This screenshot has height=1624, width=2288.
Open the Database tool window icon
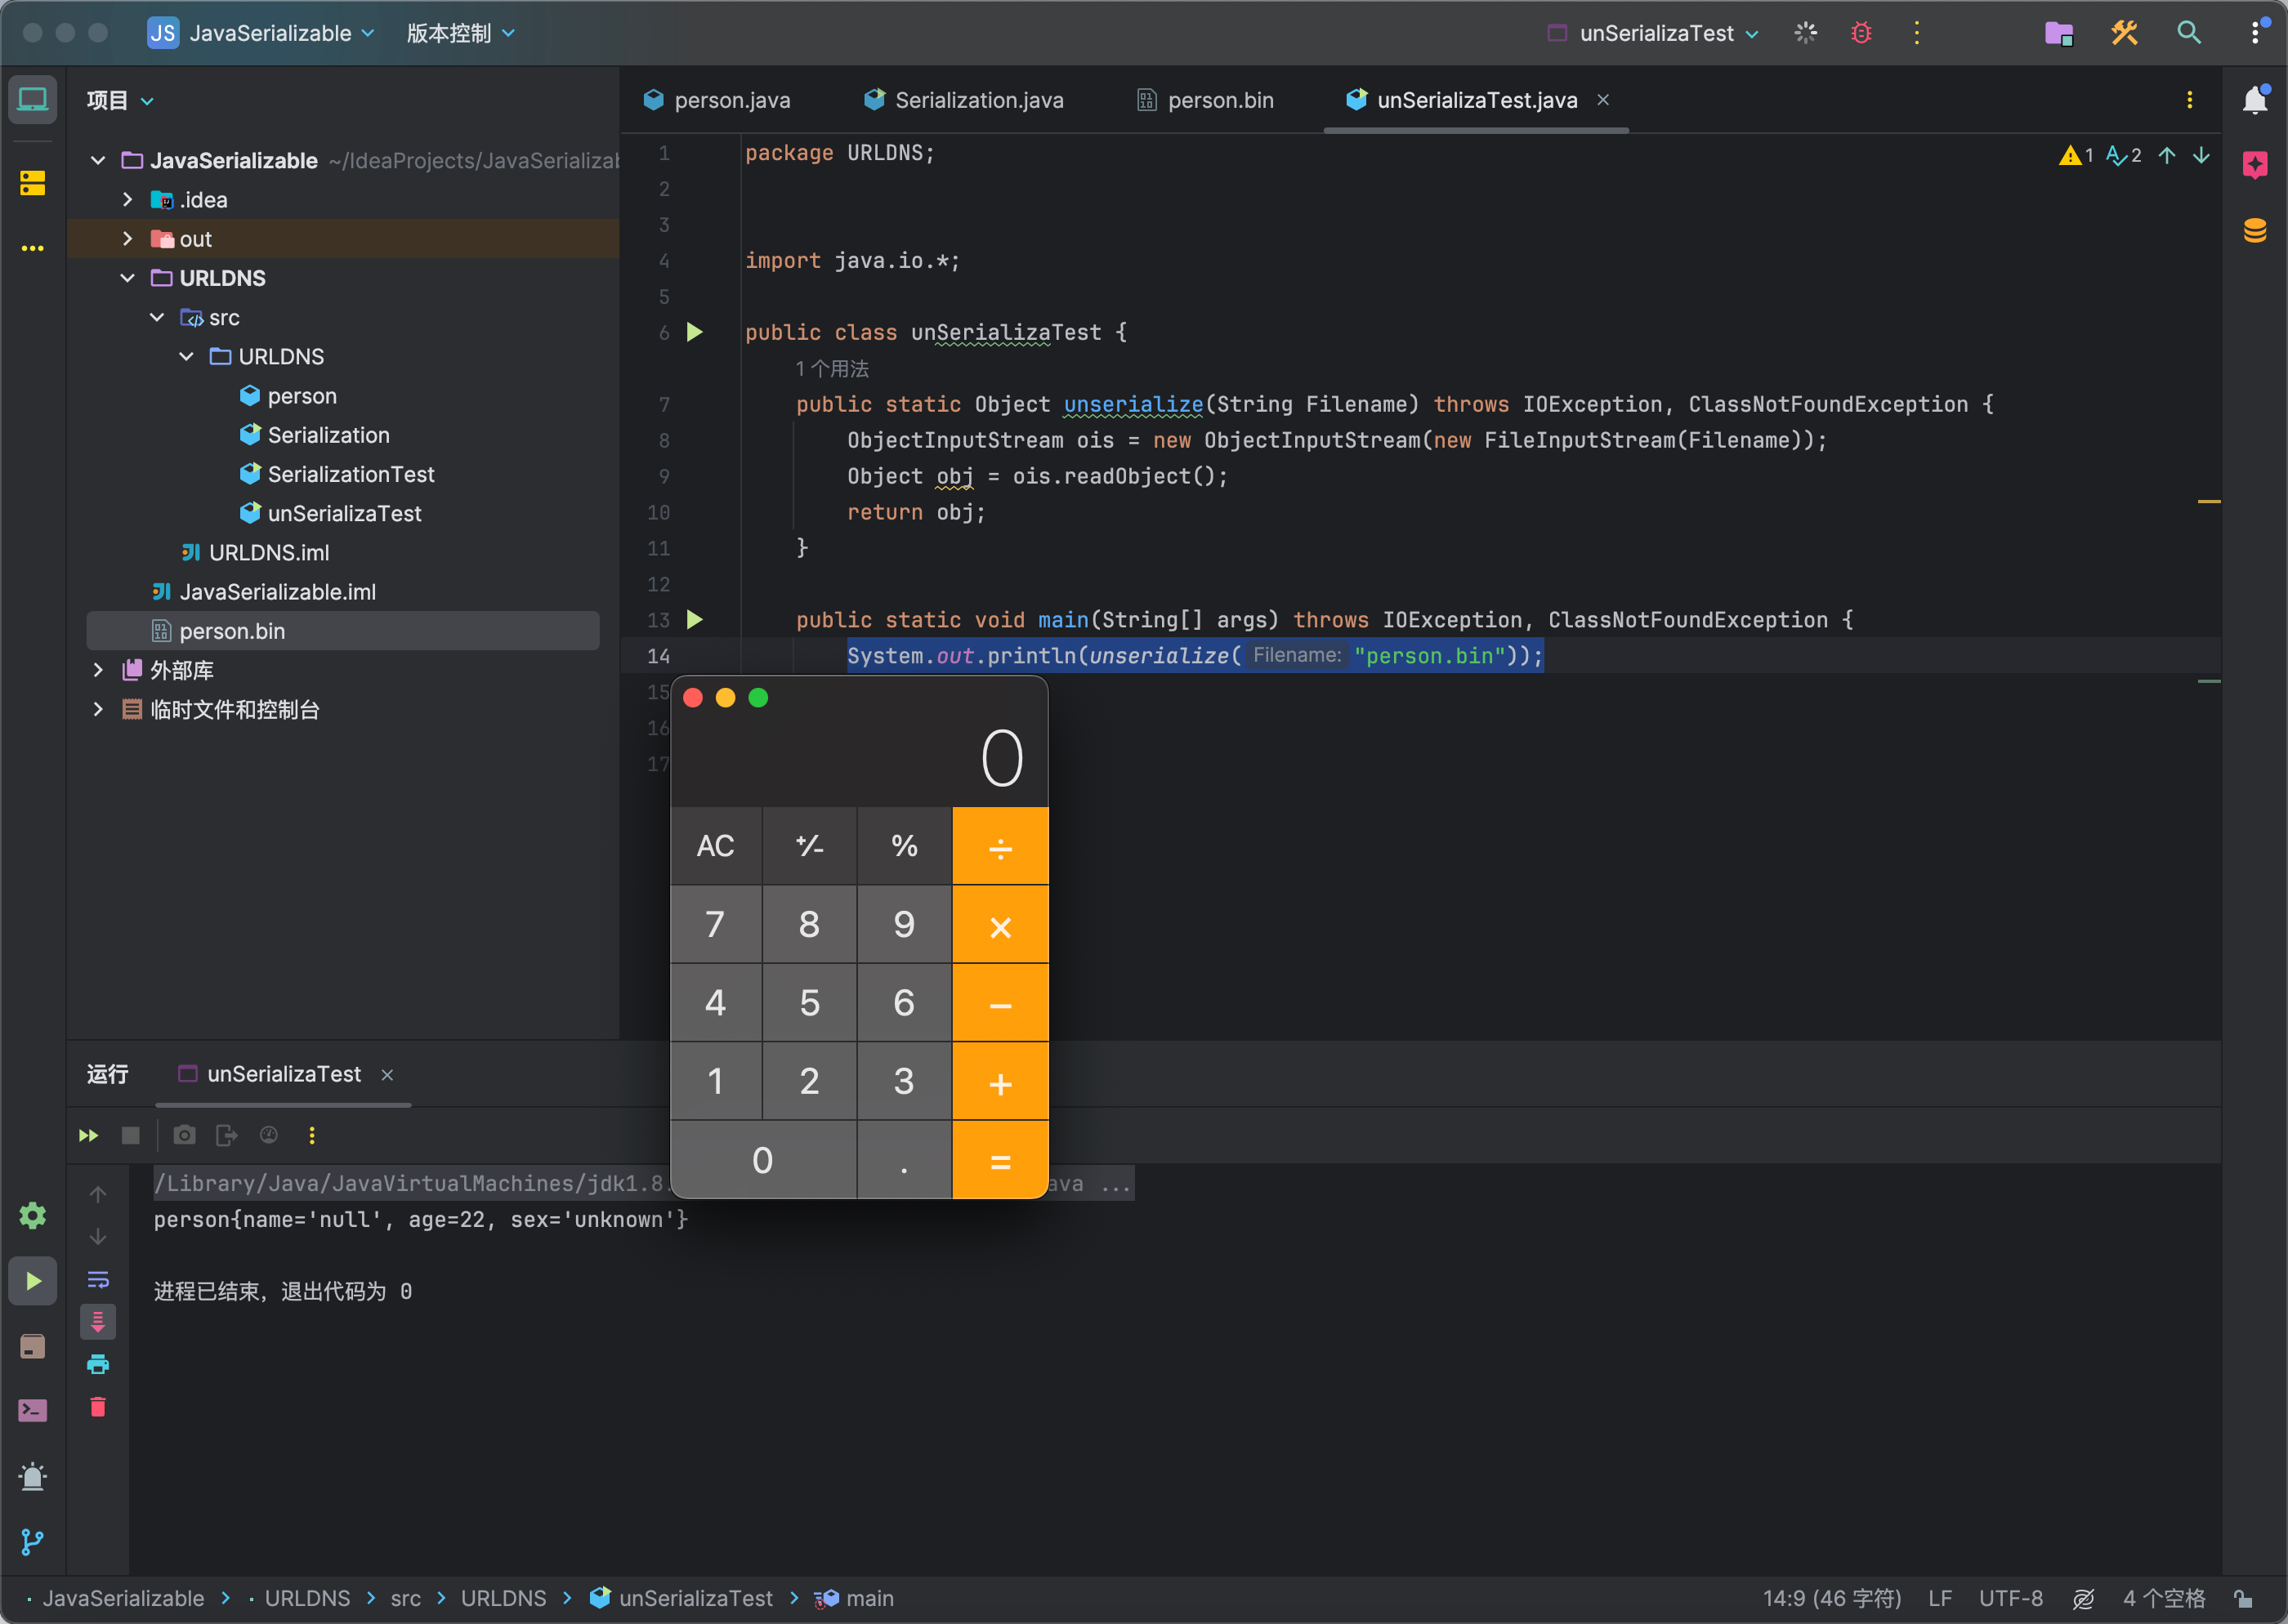(2255, 230)
